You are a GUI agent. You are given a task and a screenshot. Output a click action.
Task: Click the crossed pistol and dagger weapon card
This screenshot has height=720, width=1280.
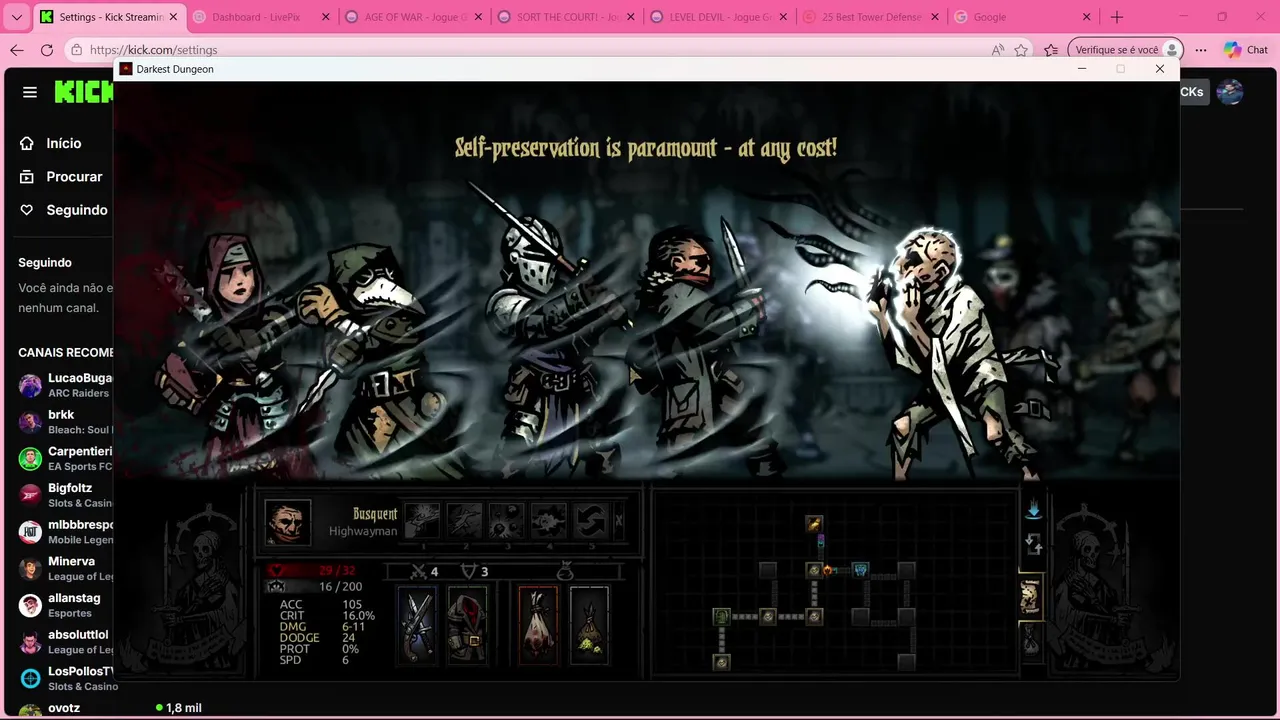418,624
